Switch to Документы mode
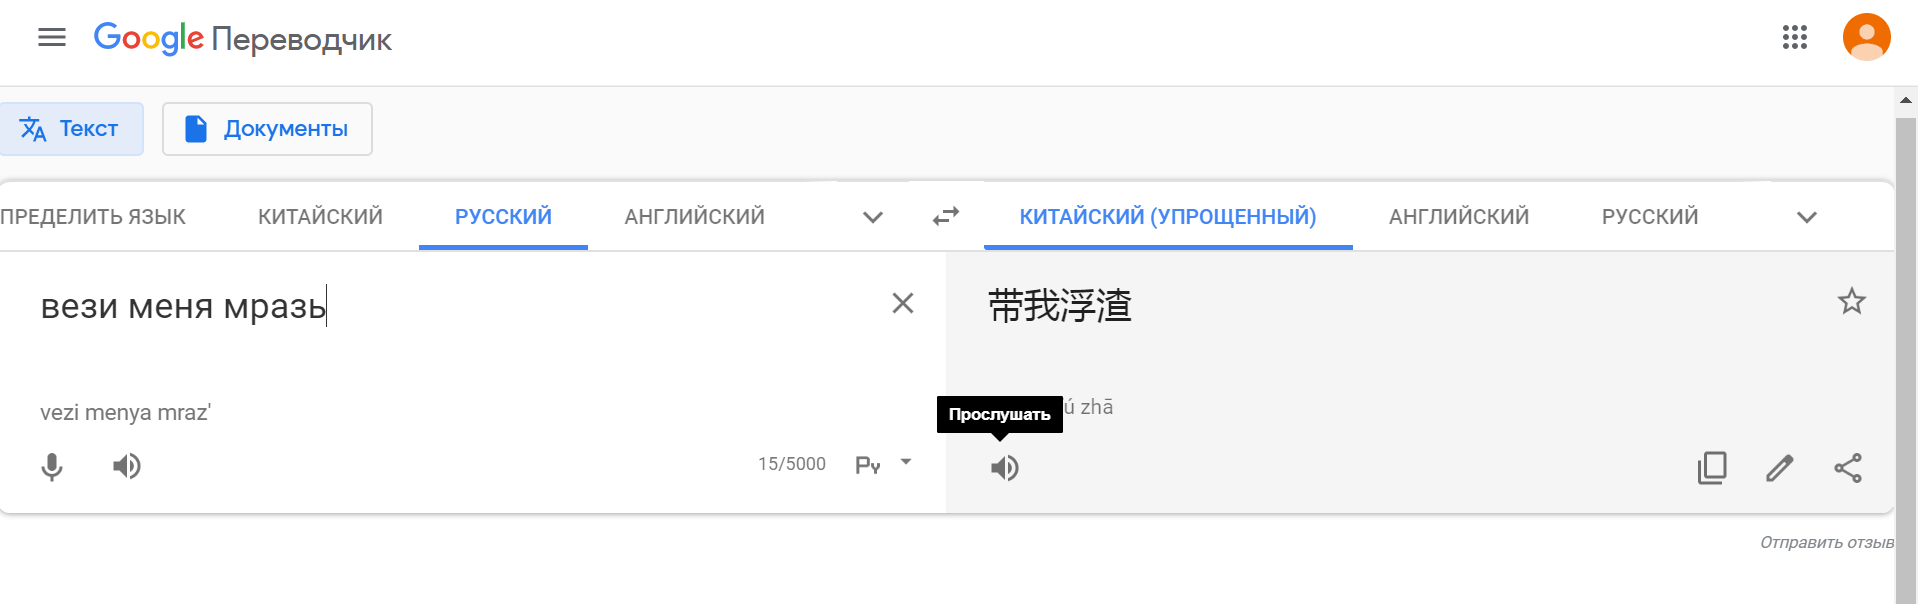The width and height of the screenshot is (1918, 604). point(267,129)
